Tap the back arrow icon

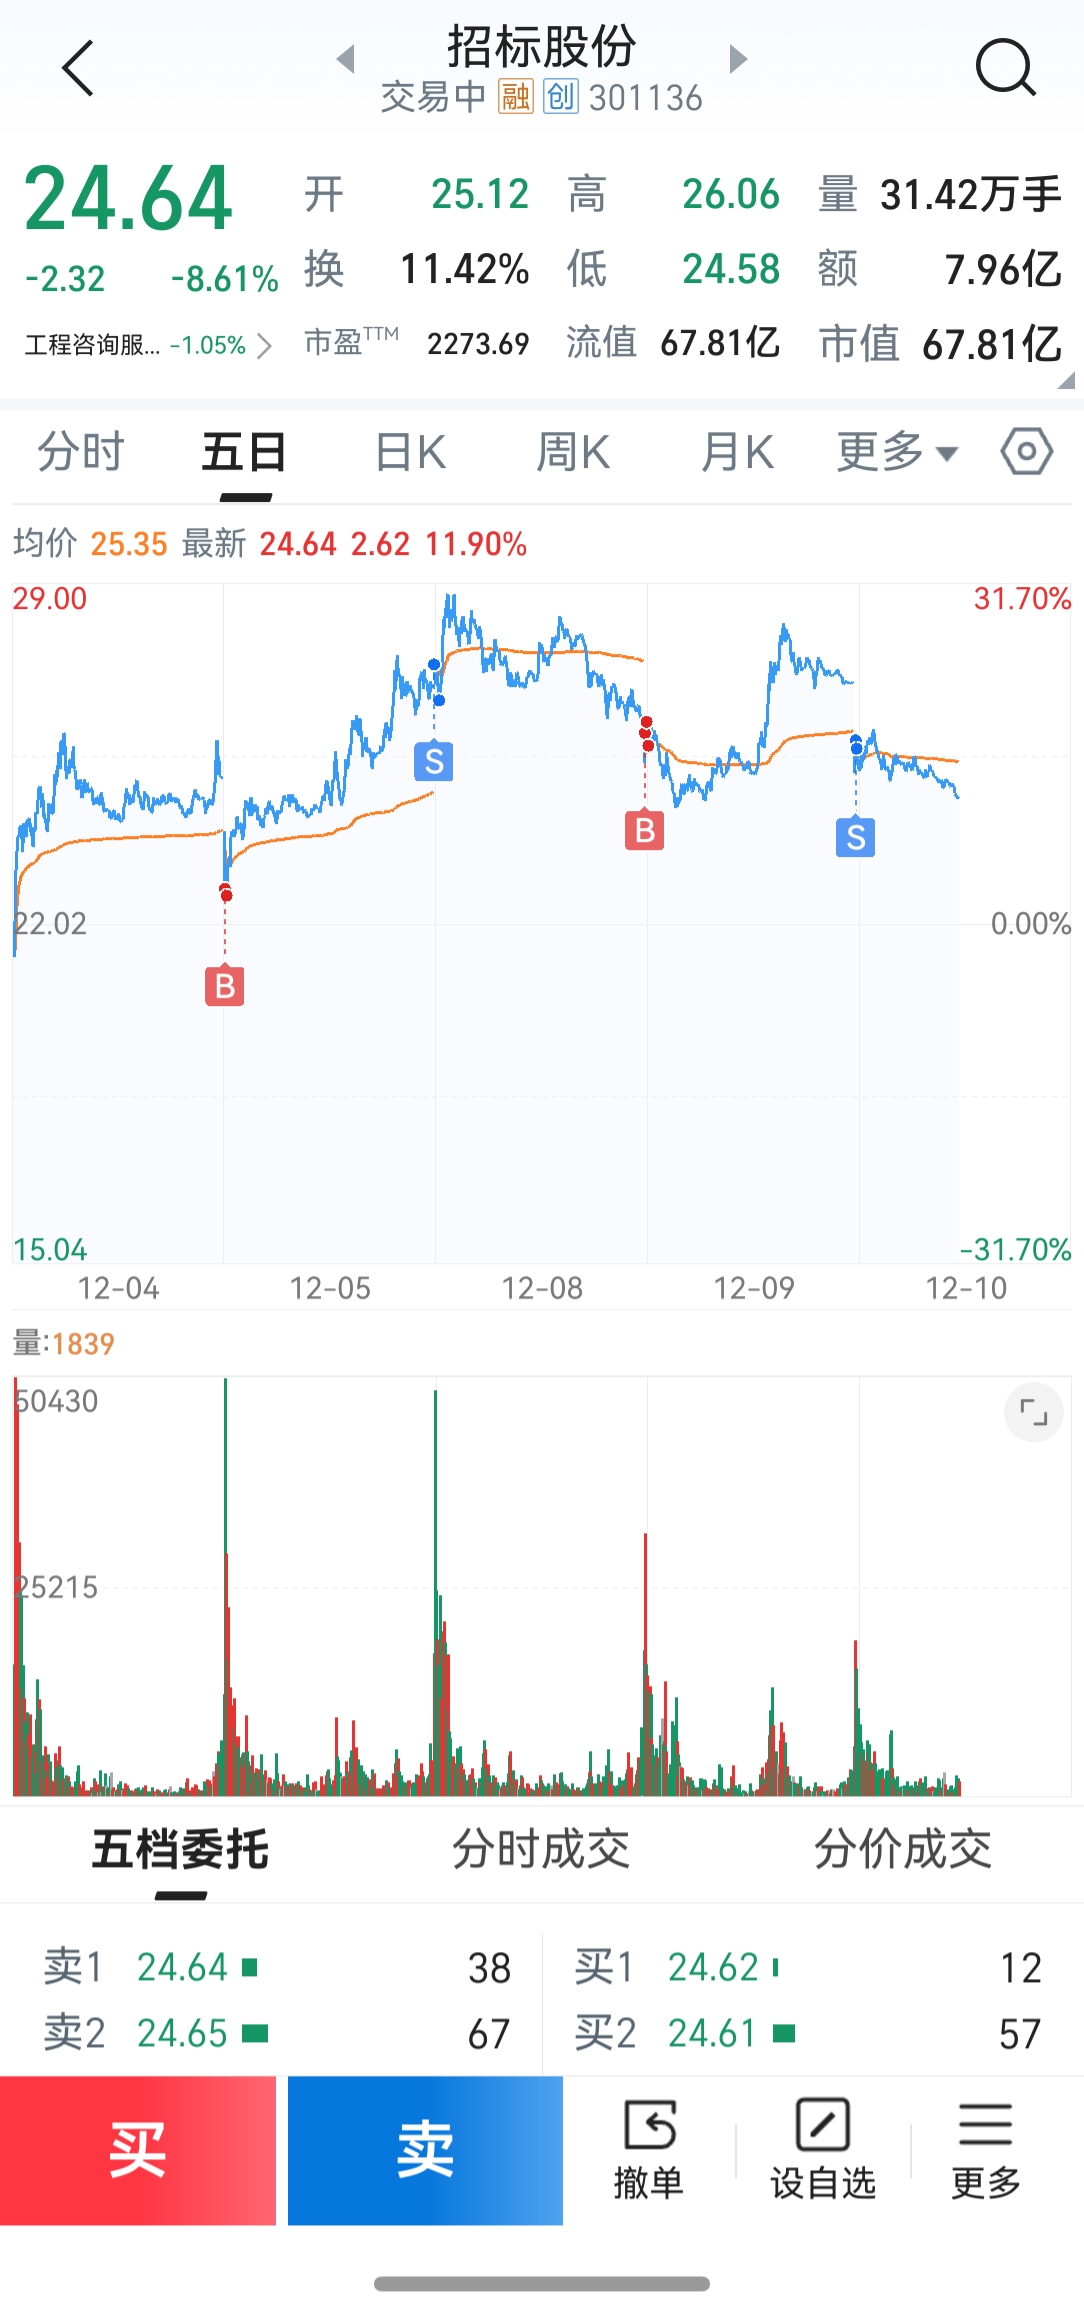77,68
